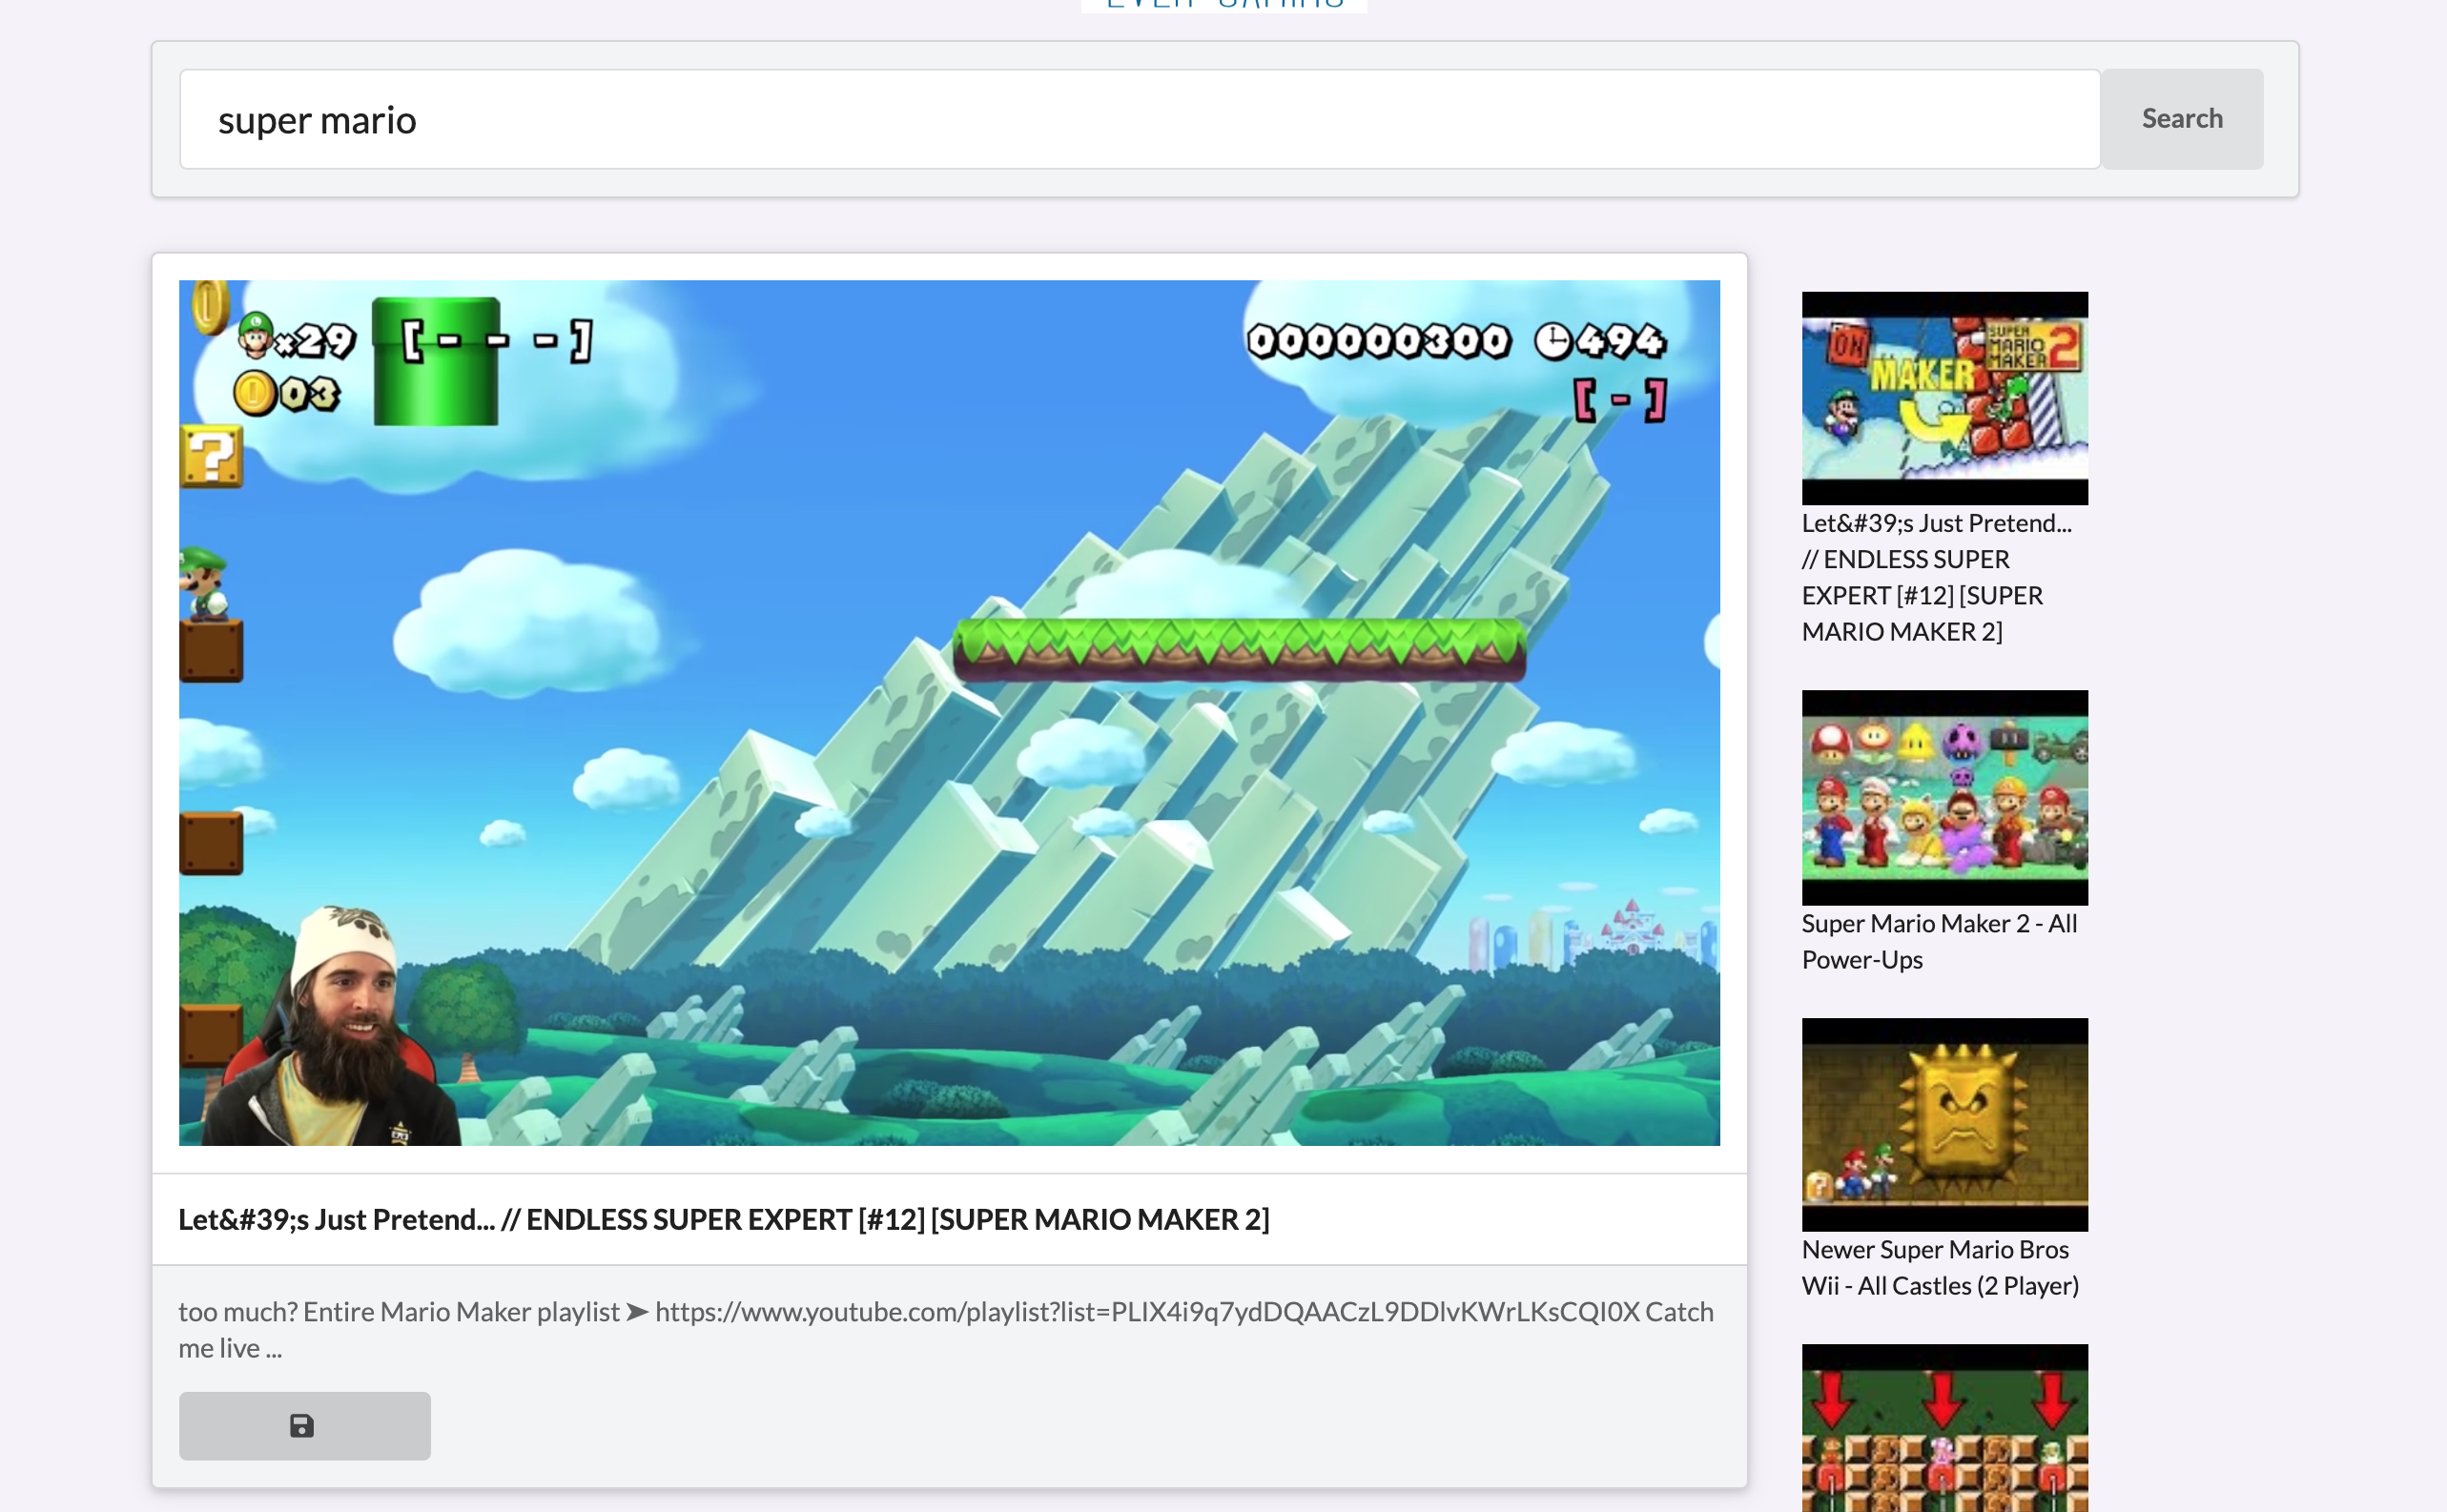
Task: Play the main Super Mario Maker 2 video
Action: tap(948, 712)
